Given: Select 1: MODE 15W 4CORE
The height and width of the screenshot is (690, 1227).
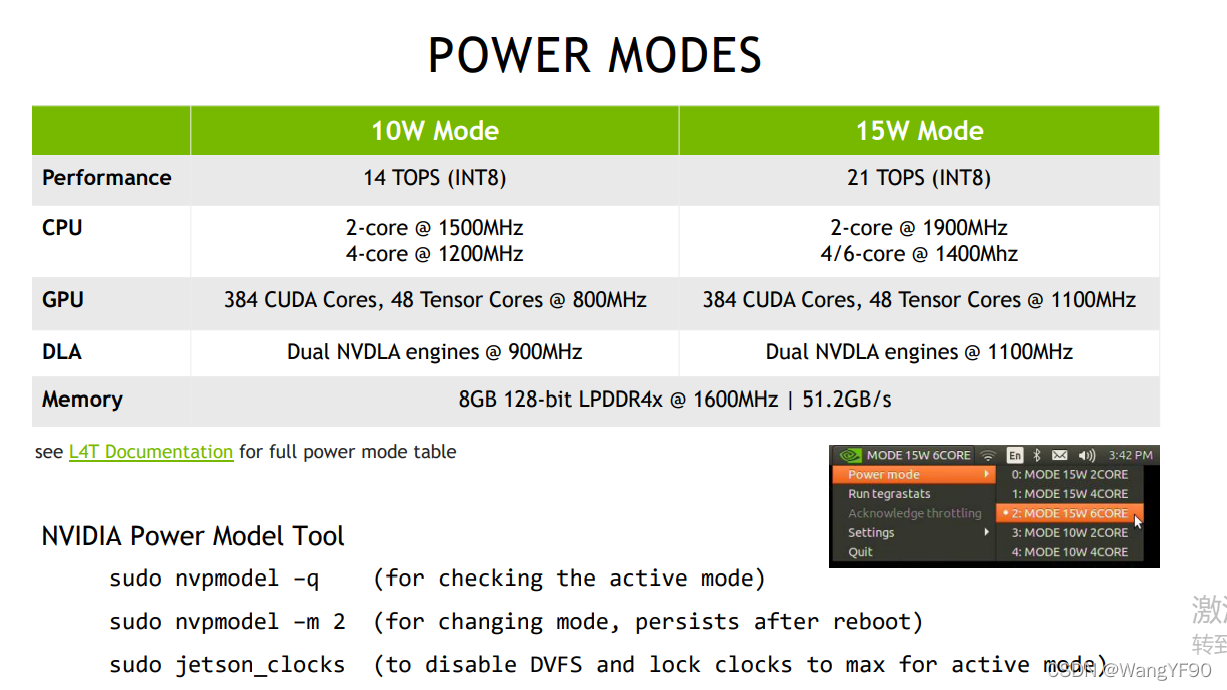Looking at the screenshot, I should point(1070,494).
